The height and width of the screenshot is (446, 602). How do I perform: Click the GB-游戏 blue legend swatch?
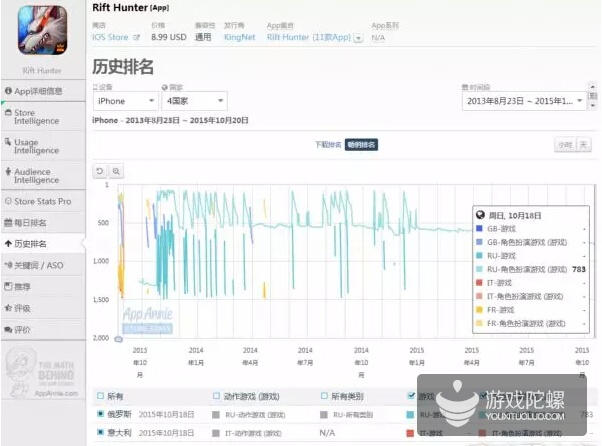pyautogui.click(x=479, y=228)
